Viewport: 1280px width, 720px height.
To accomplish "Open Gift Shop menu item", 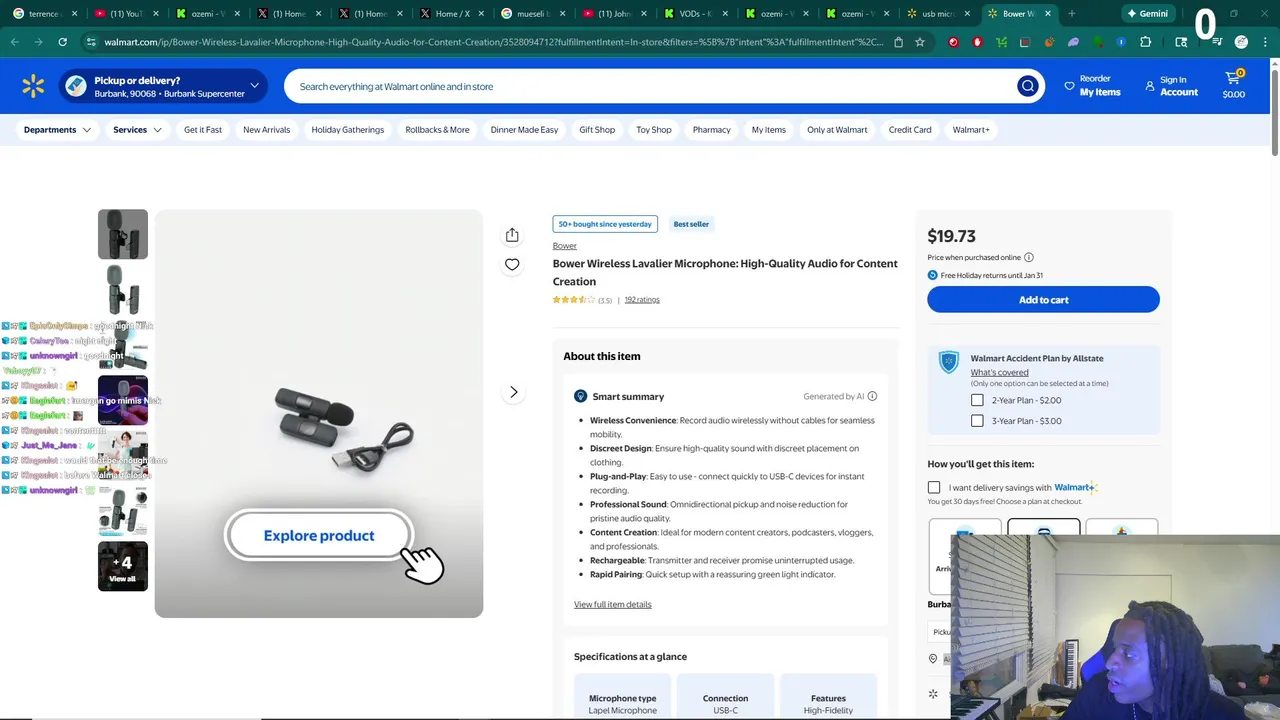I will point(597,130).
